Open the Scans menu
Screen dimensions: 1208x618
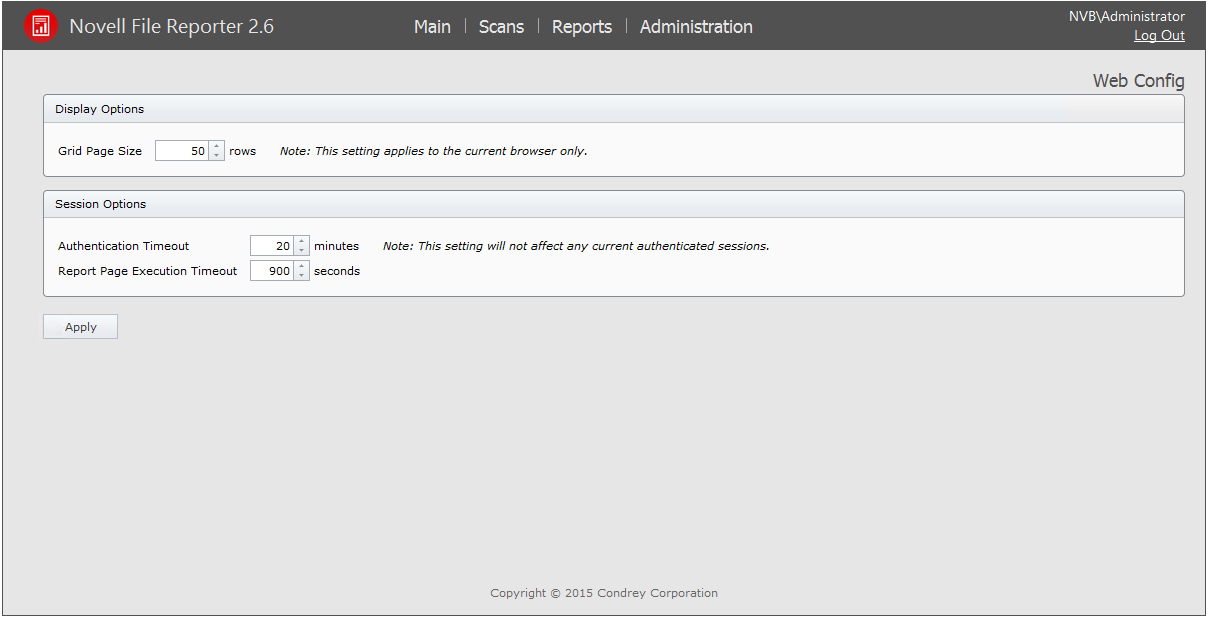501,27
